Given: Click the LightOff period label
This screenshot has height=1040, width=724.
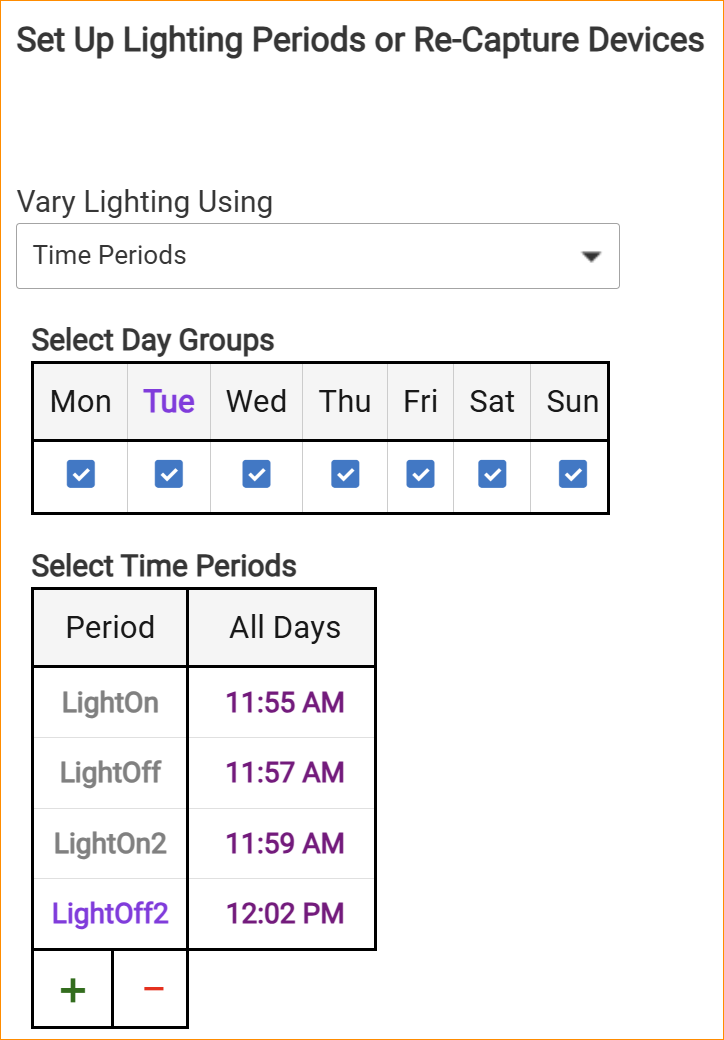Looking at the screenshot, I should tap(110, 772).
